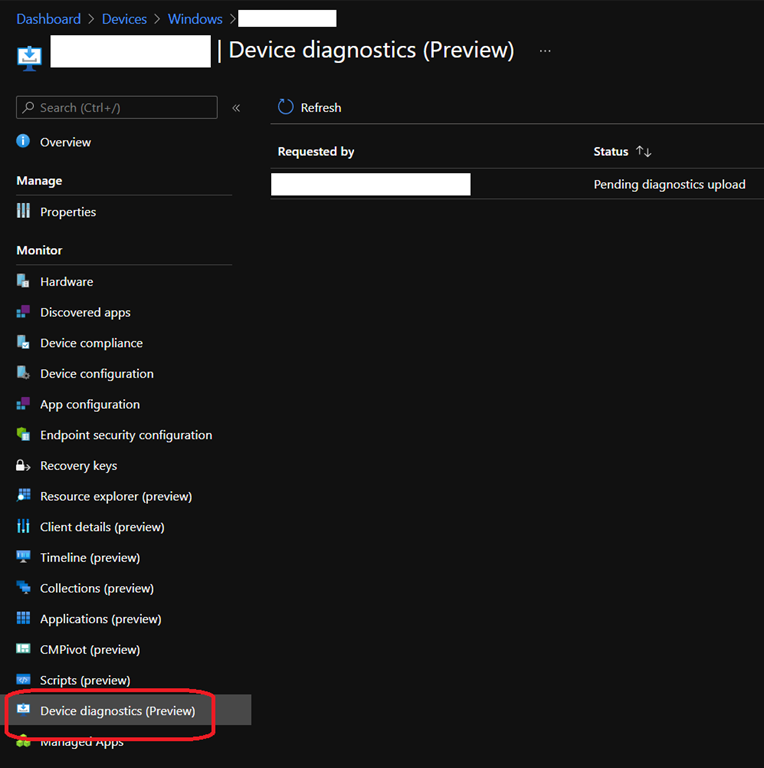Image resolution: width=764 pixels, height=768 pixels.
Task: Click the Refresh circular arrow icon
Action: 286,107
